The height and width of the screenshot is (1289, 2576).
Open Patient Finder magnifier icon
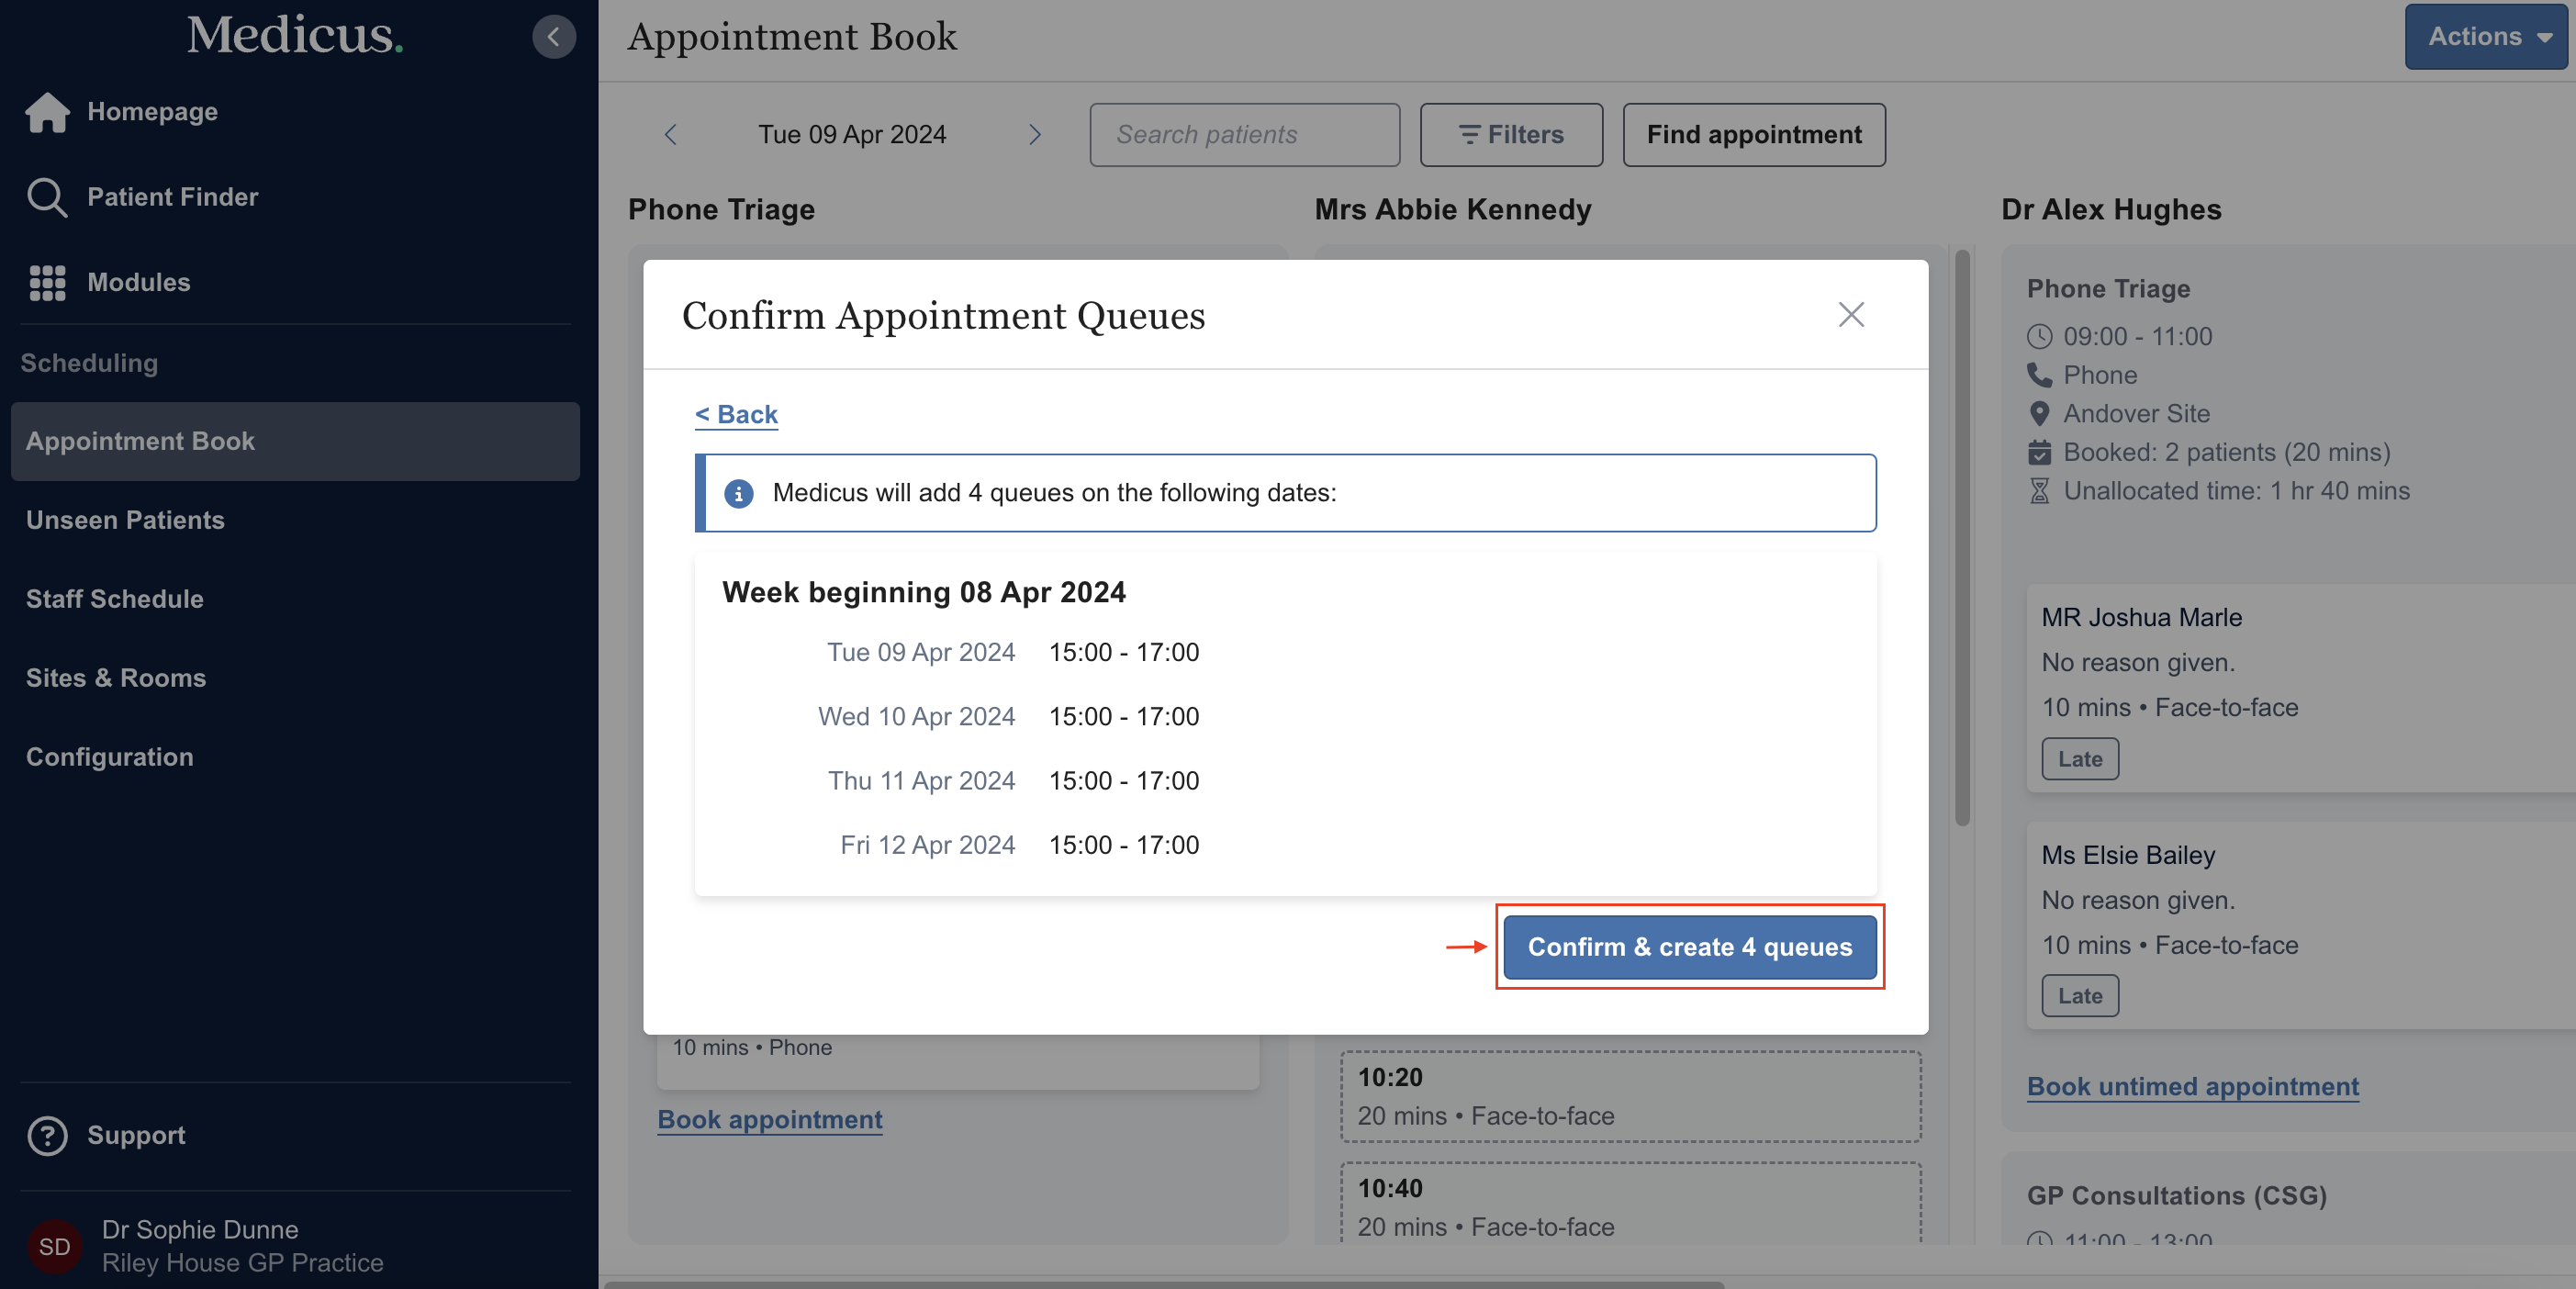point(47,197)
